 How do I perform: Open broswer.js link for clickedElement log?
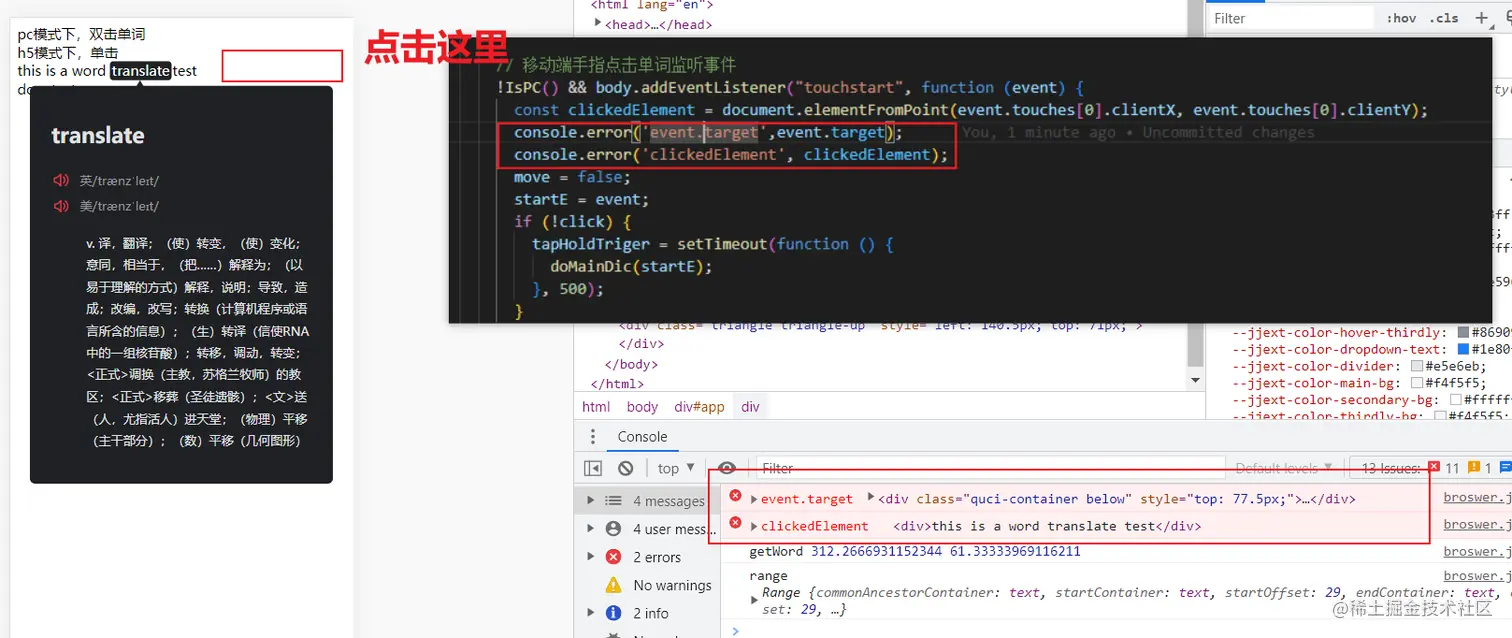(x=1477, y=524)
